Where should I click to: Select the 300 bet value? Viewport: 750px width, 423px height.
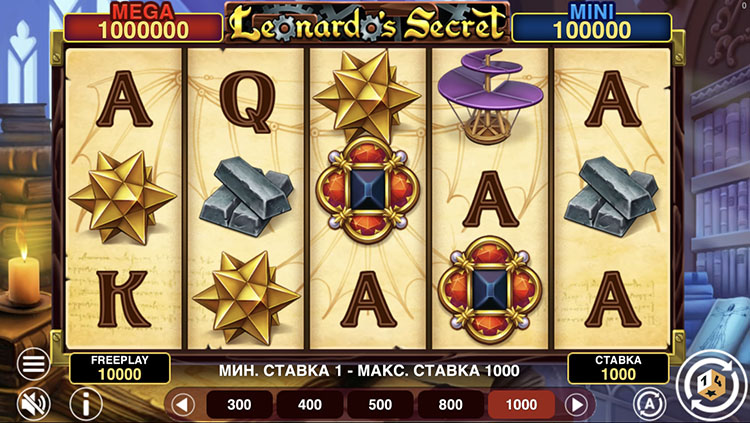[x=239, y=405]
